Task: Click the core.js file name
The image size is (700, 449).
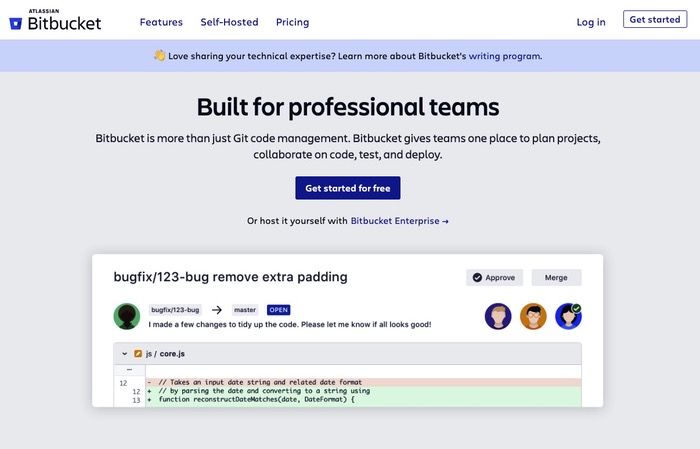Action: [x=172, y=353]
